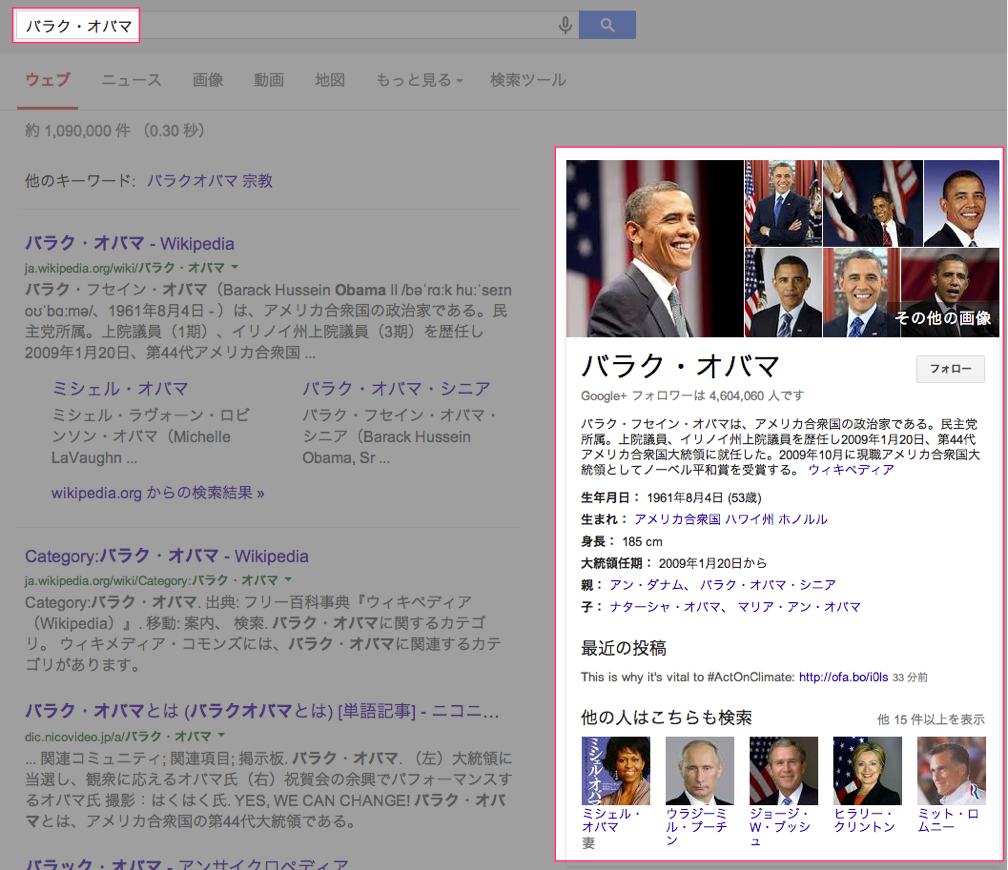Image resolution: width=1008 pixels, height=870 pixels.
Task: Open the http://ofa.bo/i0ls post link
Action: (843, 677)
